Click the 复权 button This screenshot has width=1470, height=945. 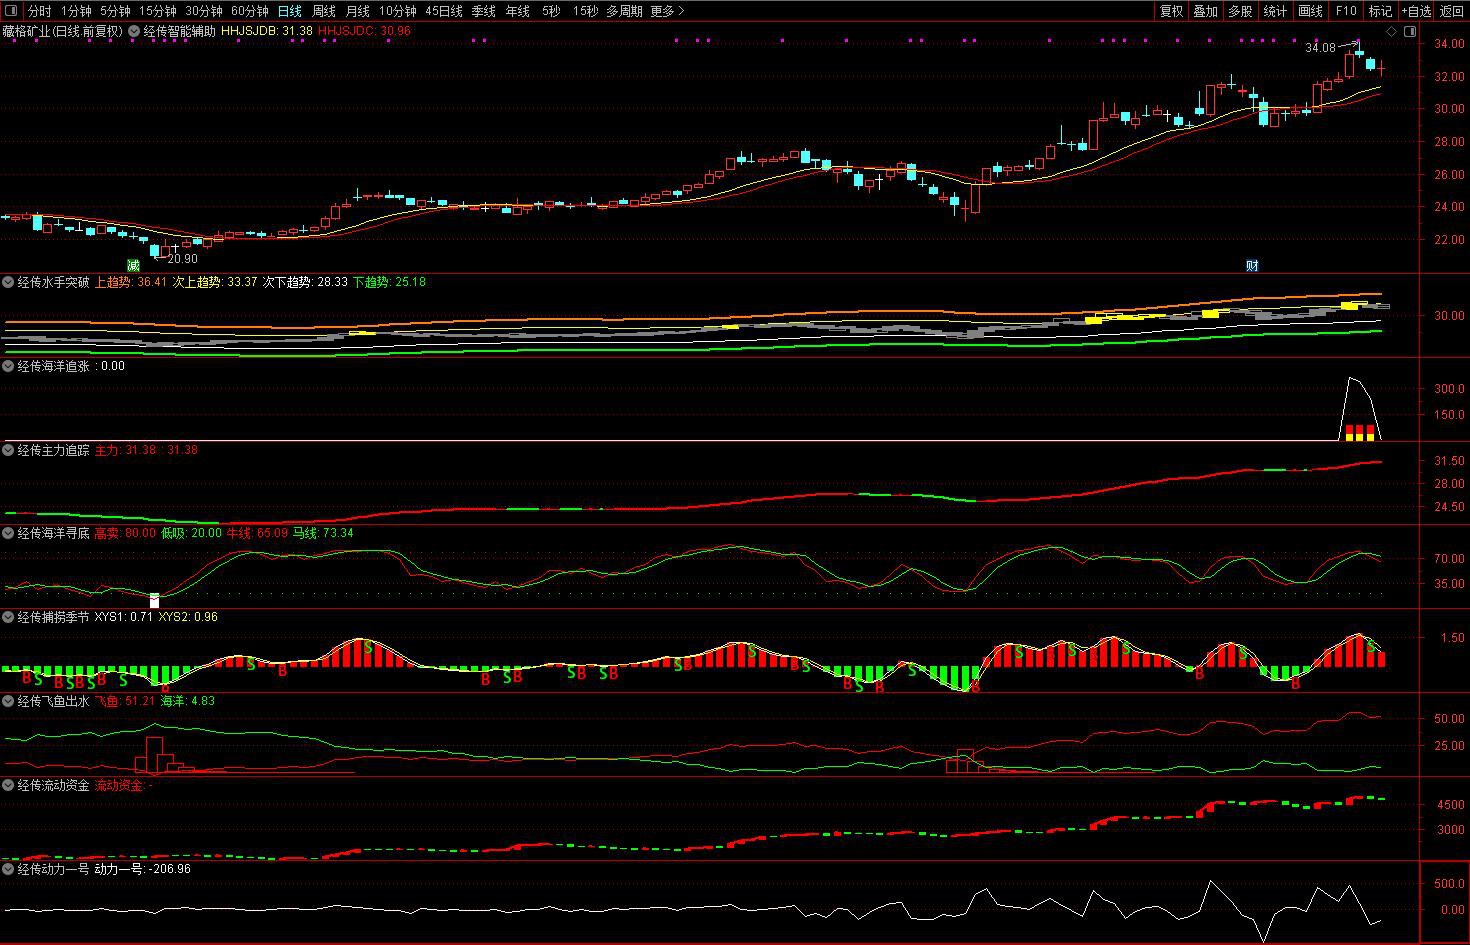point(1171,11)
